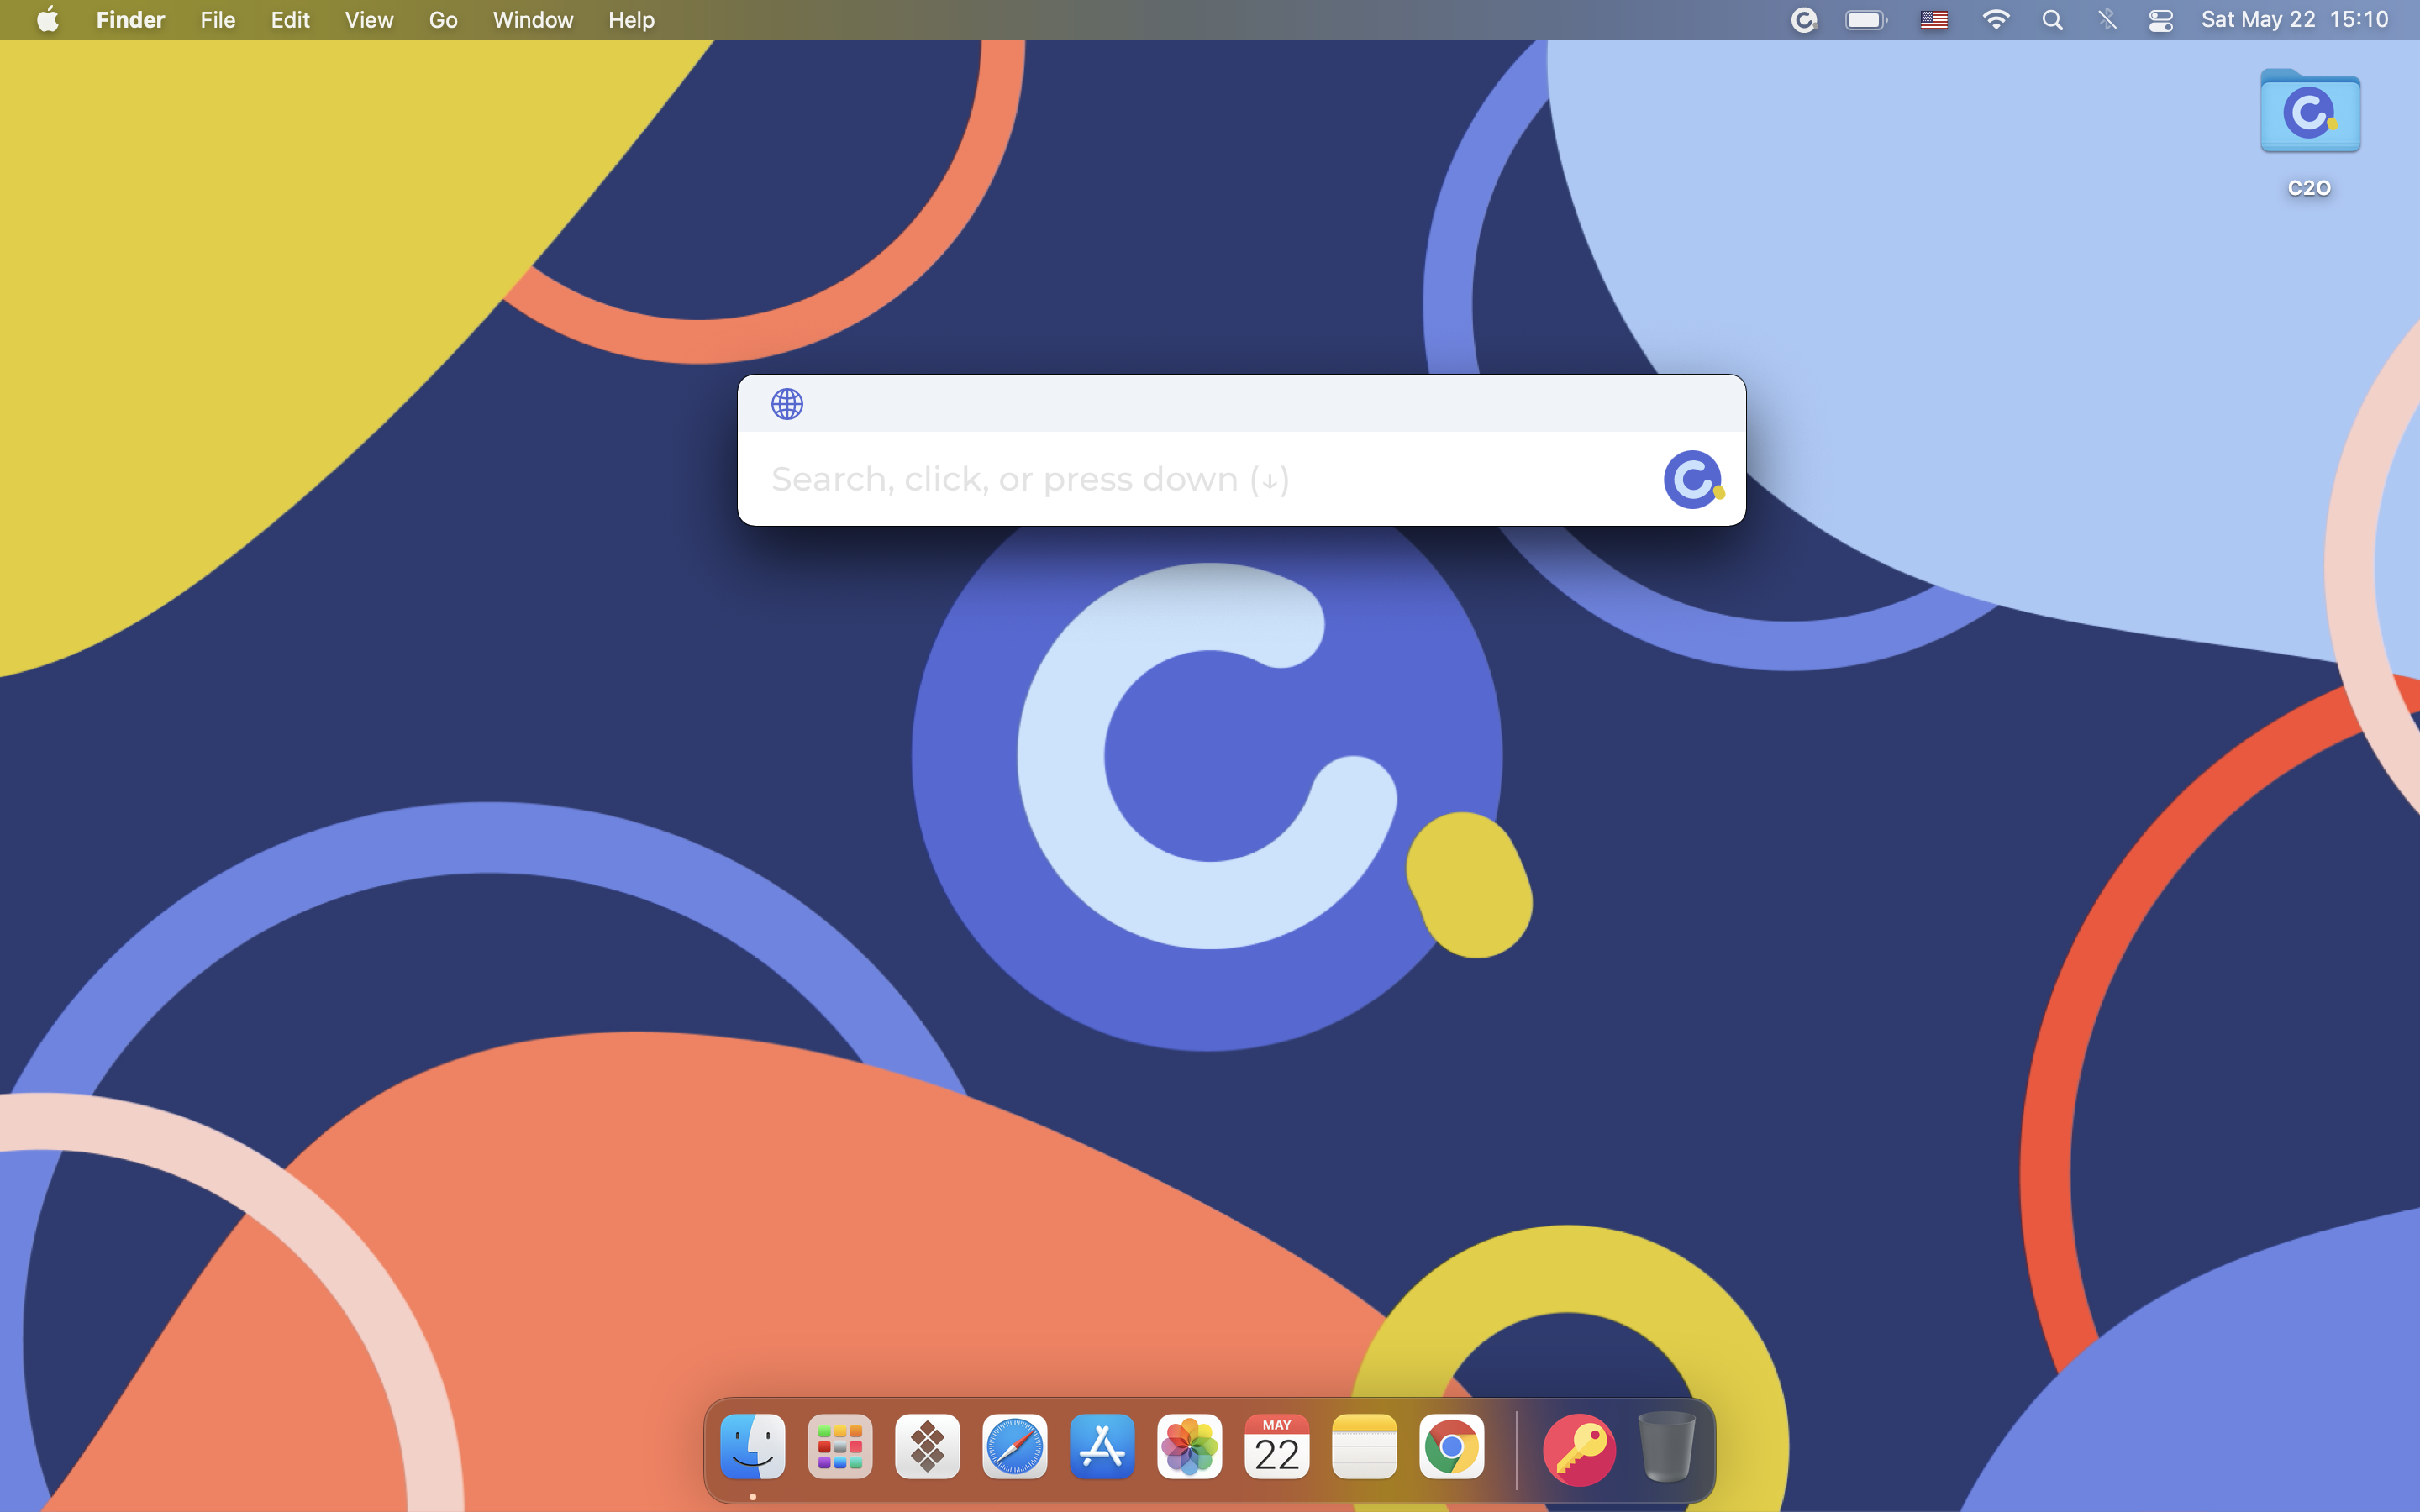Open the US input source menu
Screen dimensions: 2420x1512
tap(1933, 20)
